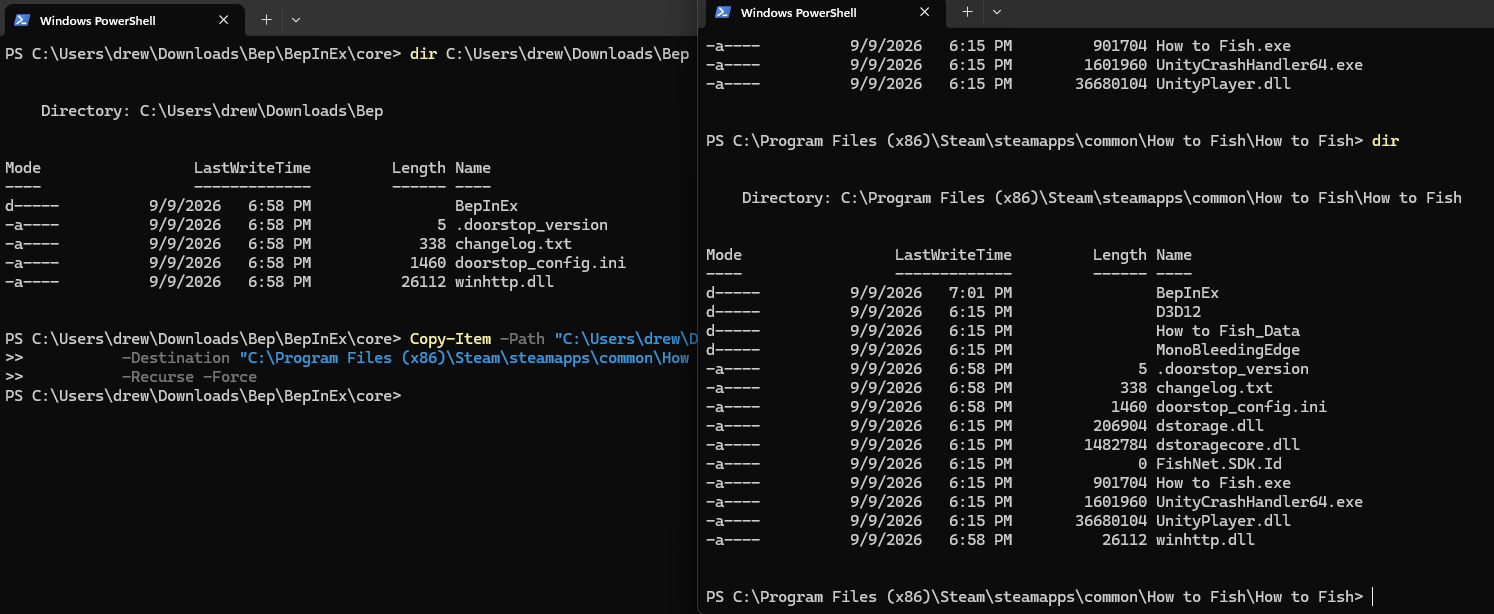Click the -Recurse -Force parameters line
This screenshot has width=1494, height=614.
(189, 377)
